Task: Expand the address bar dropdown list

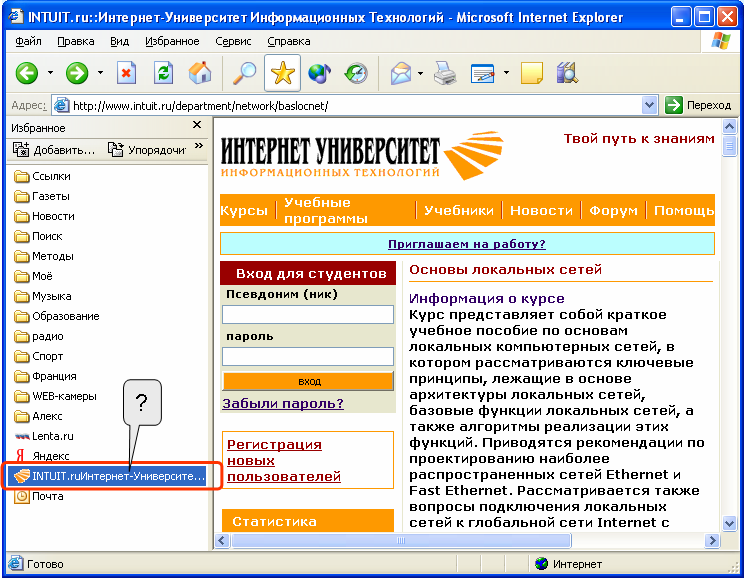Action: tap(649, 105)
